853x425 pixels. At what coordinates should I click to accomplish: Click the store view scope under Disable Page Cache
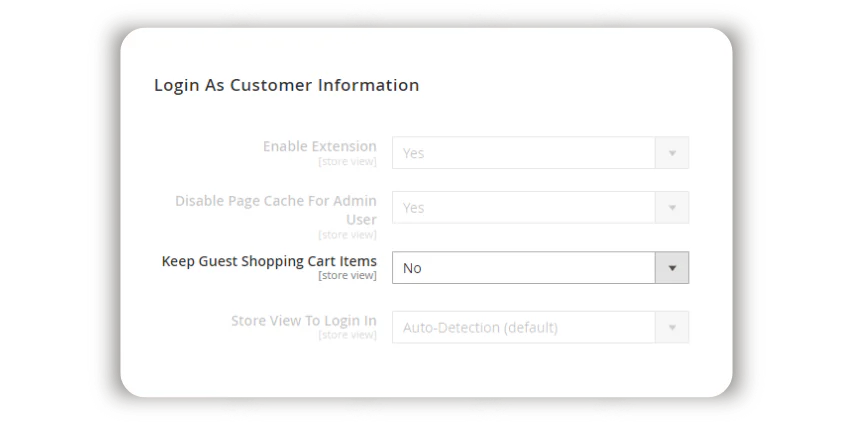click(347, 235)
